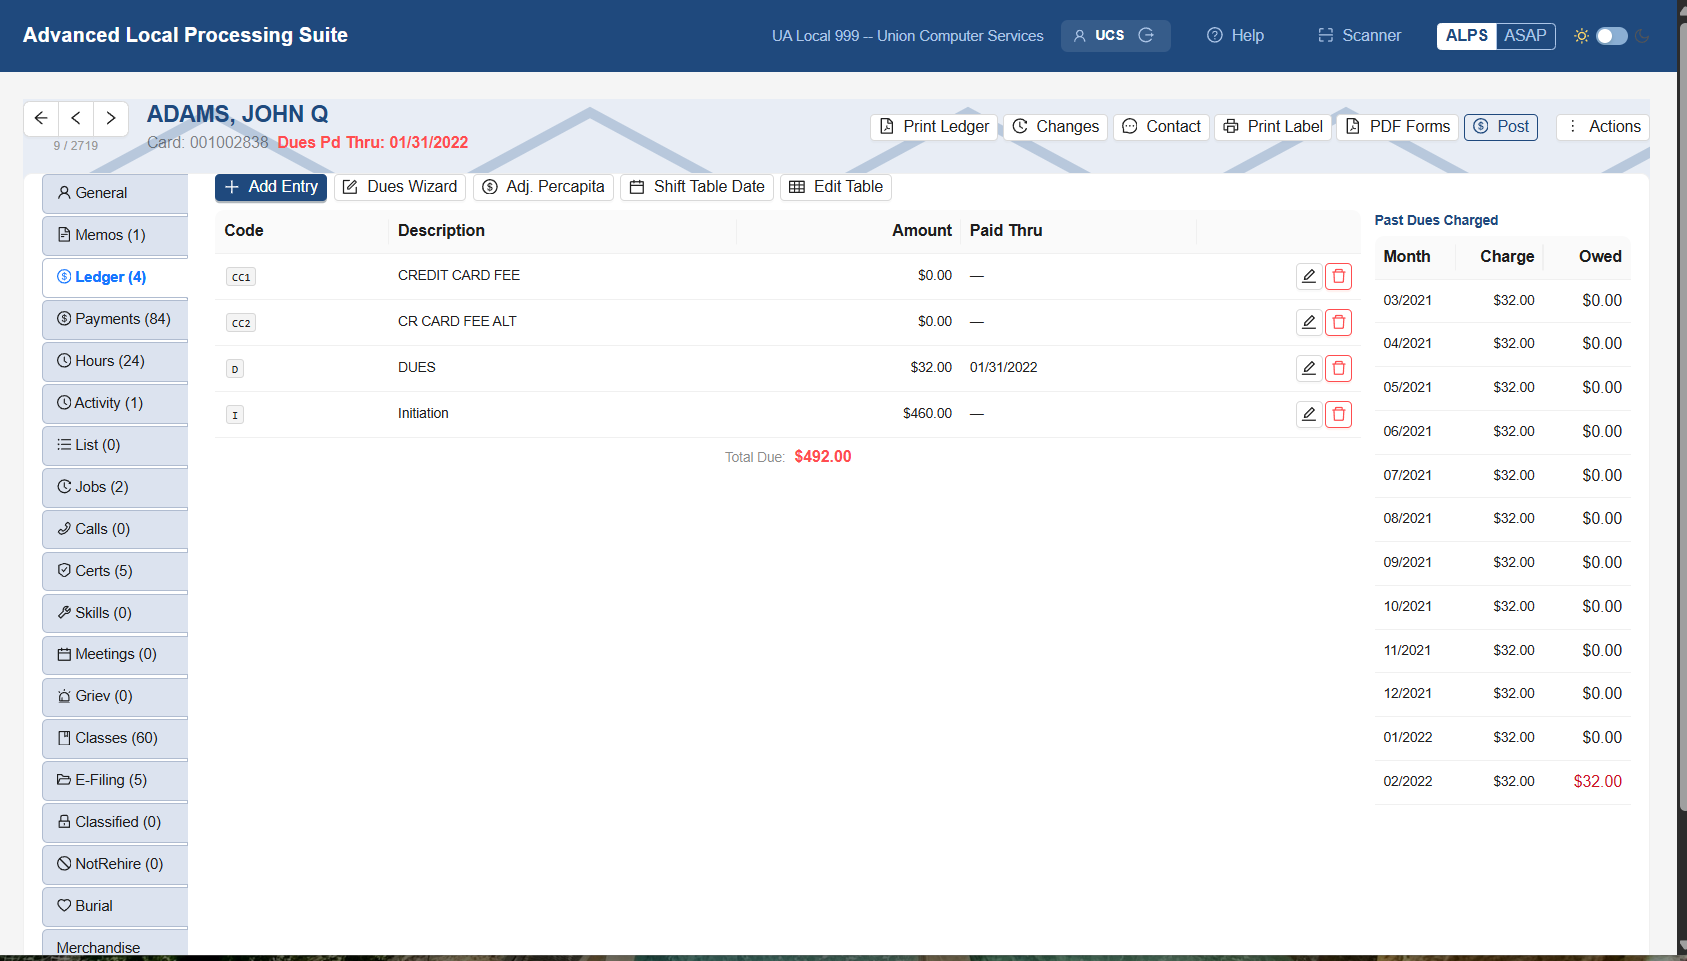The width and height of the screenshot is (1687, 961).
Task: Click Edit Table button
Action: [836, 187]
